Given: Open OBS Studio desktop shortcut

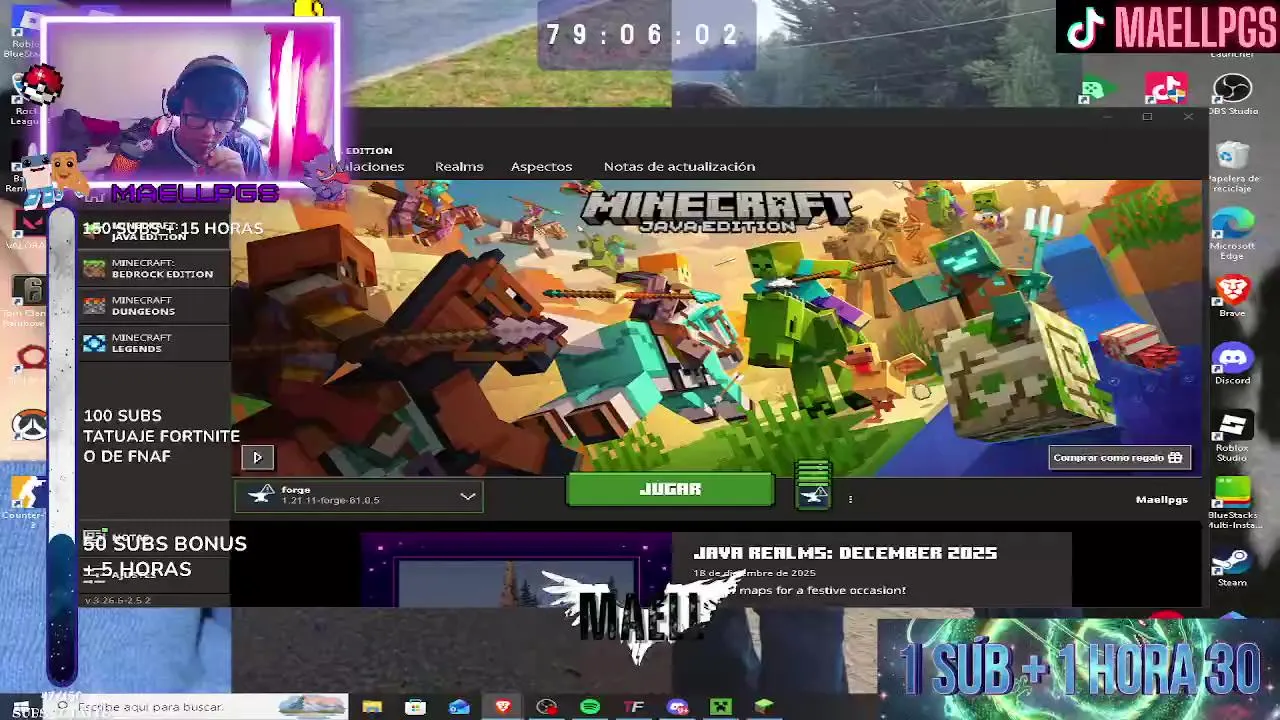Looking at the screenshot, I should pos(1232,95).
